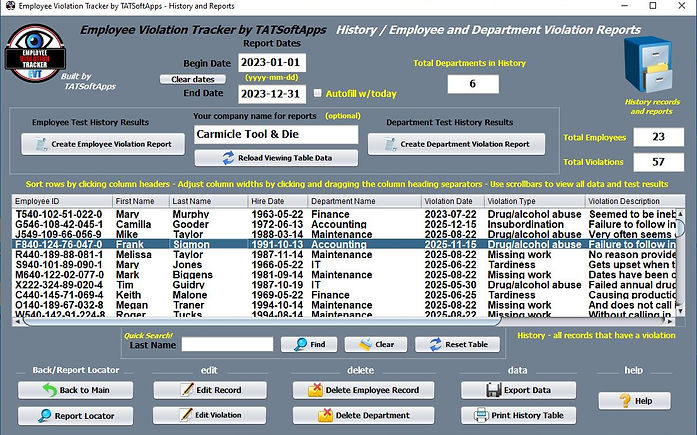Screen dimensions: 697x435
Task: Sort table by Violation Description column header
Action: 635,201
